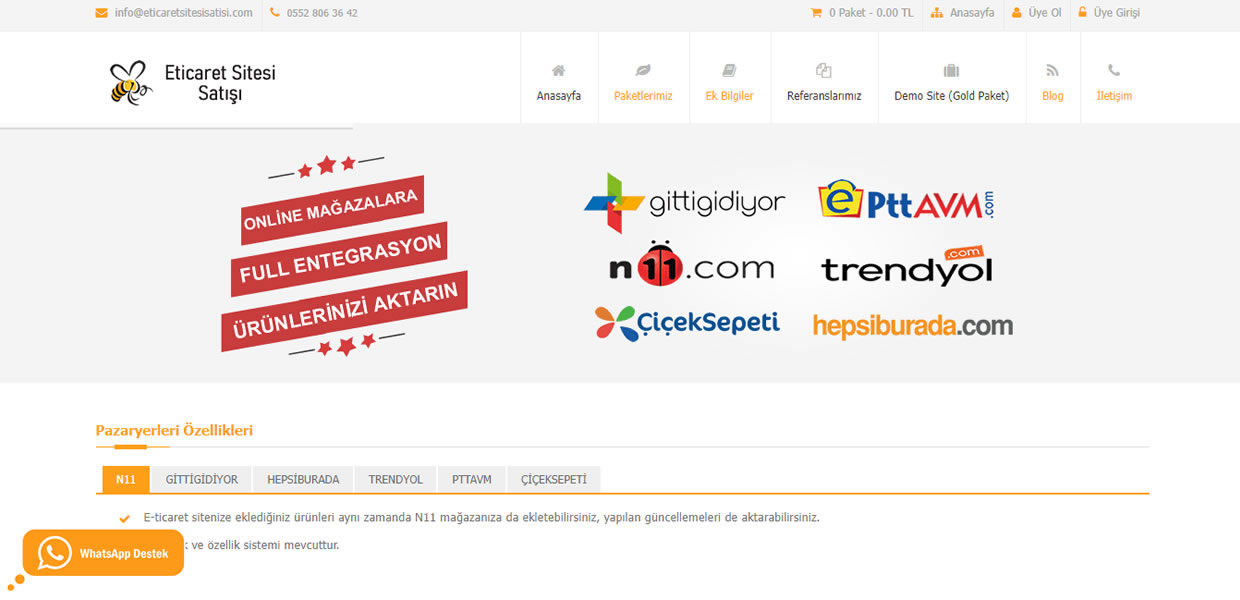Click the envelope email icon in top bar
The width and height of the screenshot is (1240, 600).
pos(101,13)
